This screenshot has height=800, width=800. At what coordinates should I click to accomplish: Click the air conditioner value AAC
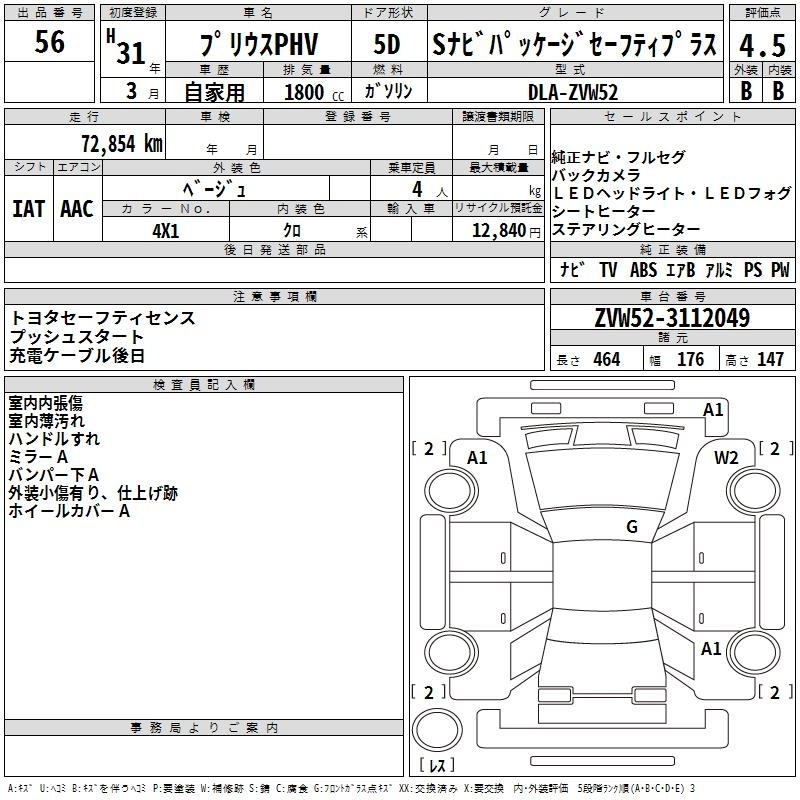(x=77, y=209)
